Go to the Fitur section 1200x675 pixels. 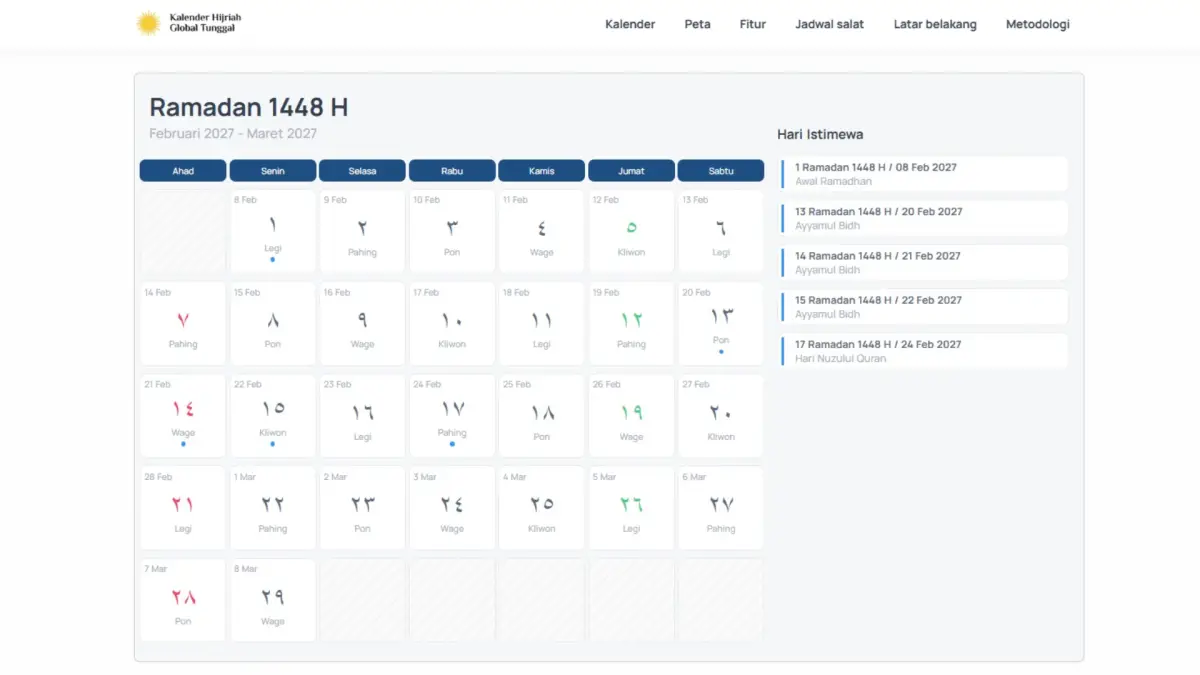[x=753, y=24]
